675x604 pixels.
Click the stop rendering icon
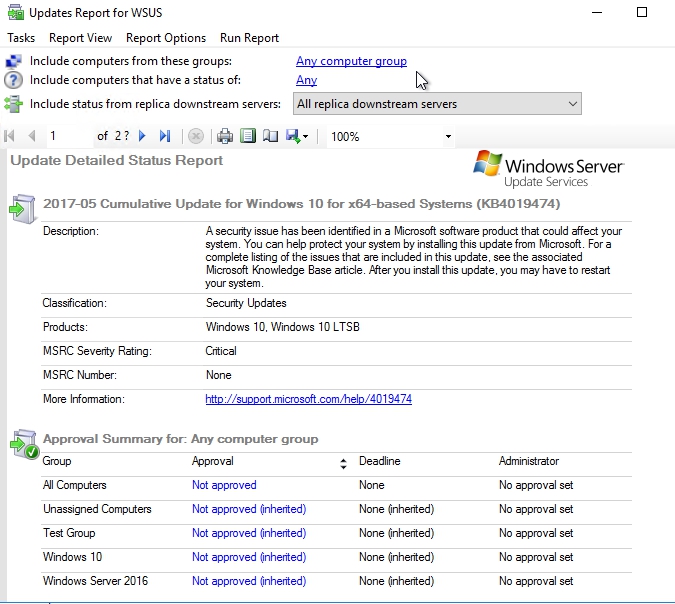pyautogui.click(x=196, y=136)
